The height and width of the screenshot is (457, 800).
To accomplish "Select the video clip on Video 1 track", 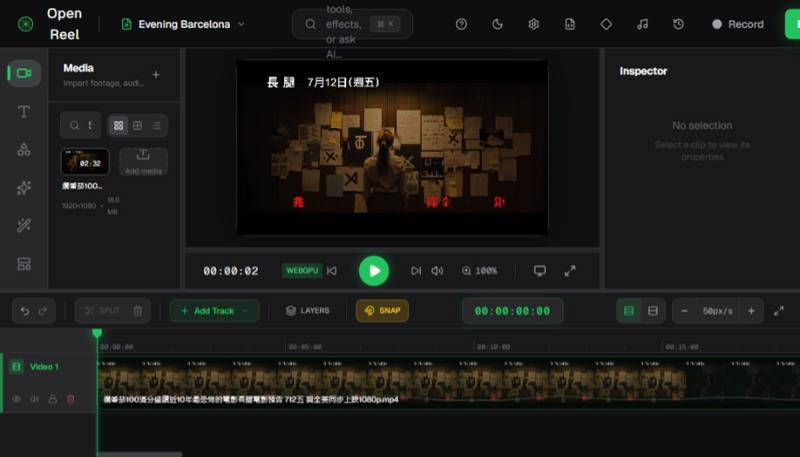I will click(449, 383).
